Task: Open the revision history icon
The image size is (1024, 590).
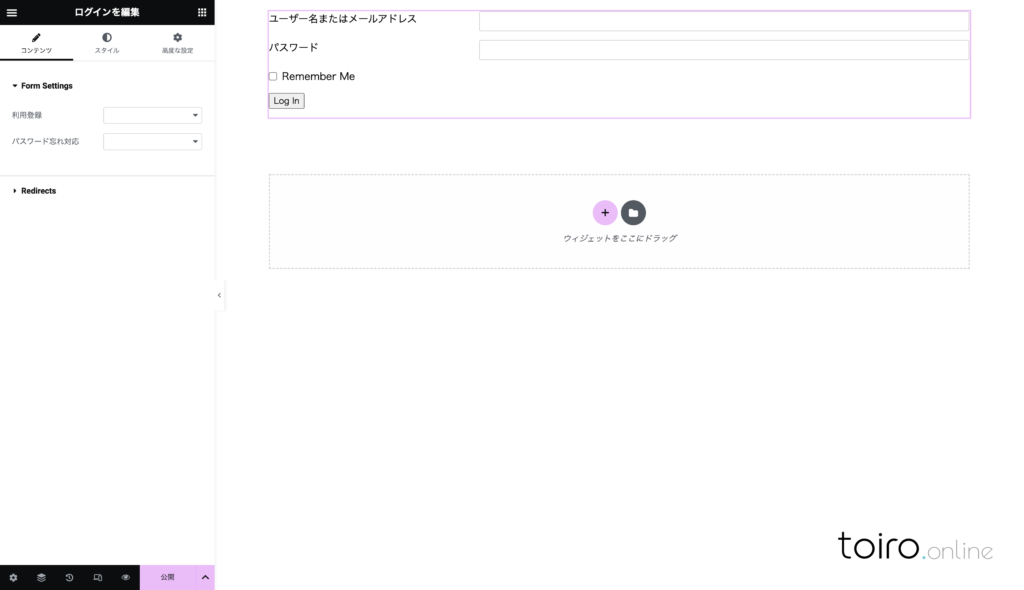Action: pos(69,577)
